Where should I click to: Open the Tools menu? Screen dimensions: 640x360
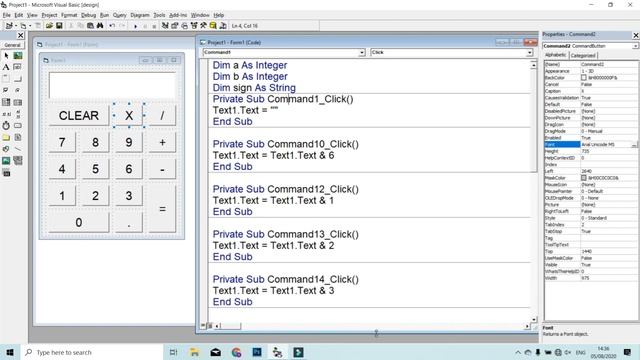coord(159,15)
